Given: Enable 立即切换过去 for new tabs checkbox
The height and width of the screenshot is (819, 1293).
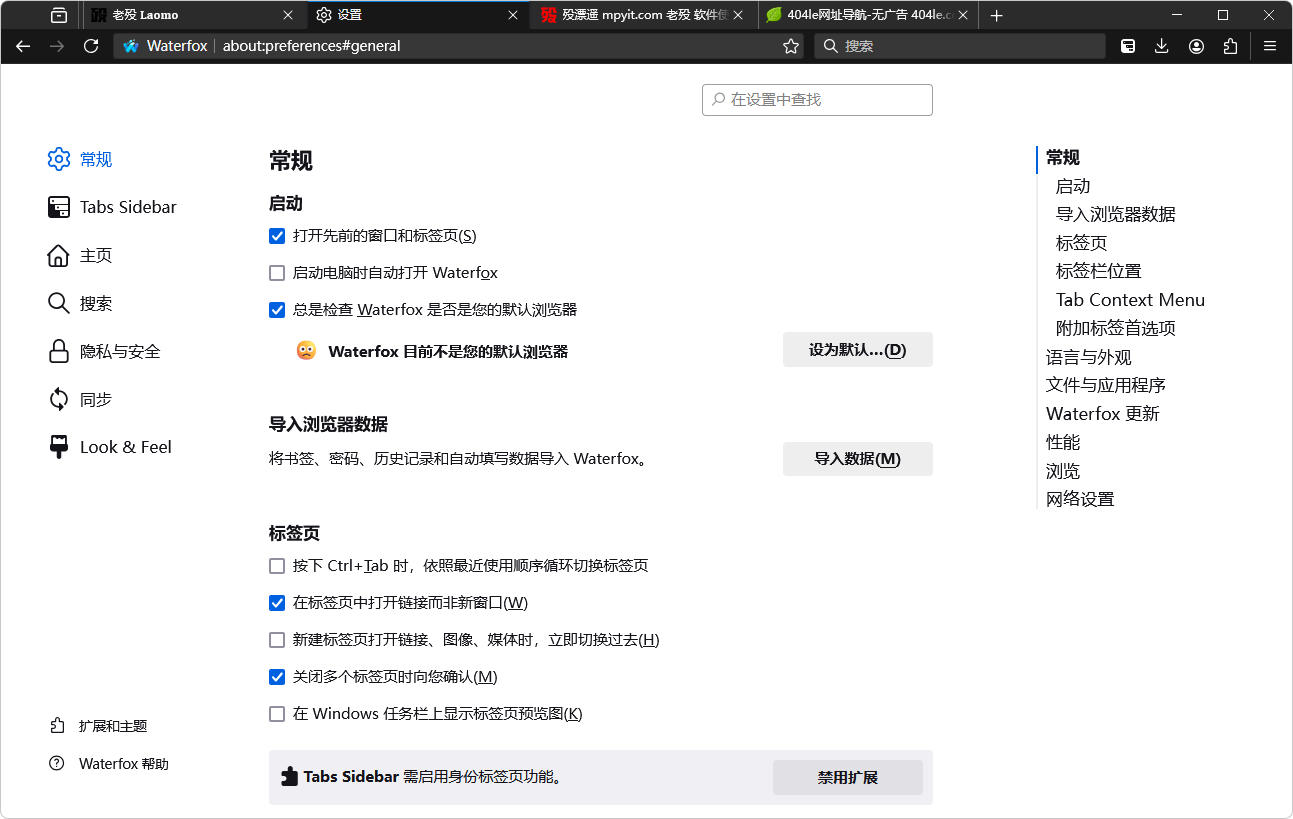Looking at the screenshot, I should click(x=277, y=640).
